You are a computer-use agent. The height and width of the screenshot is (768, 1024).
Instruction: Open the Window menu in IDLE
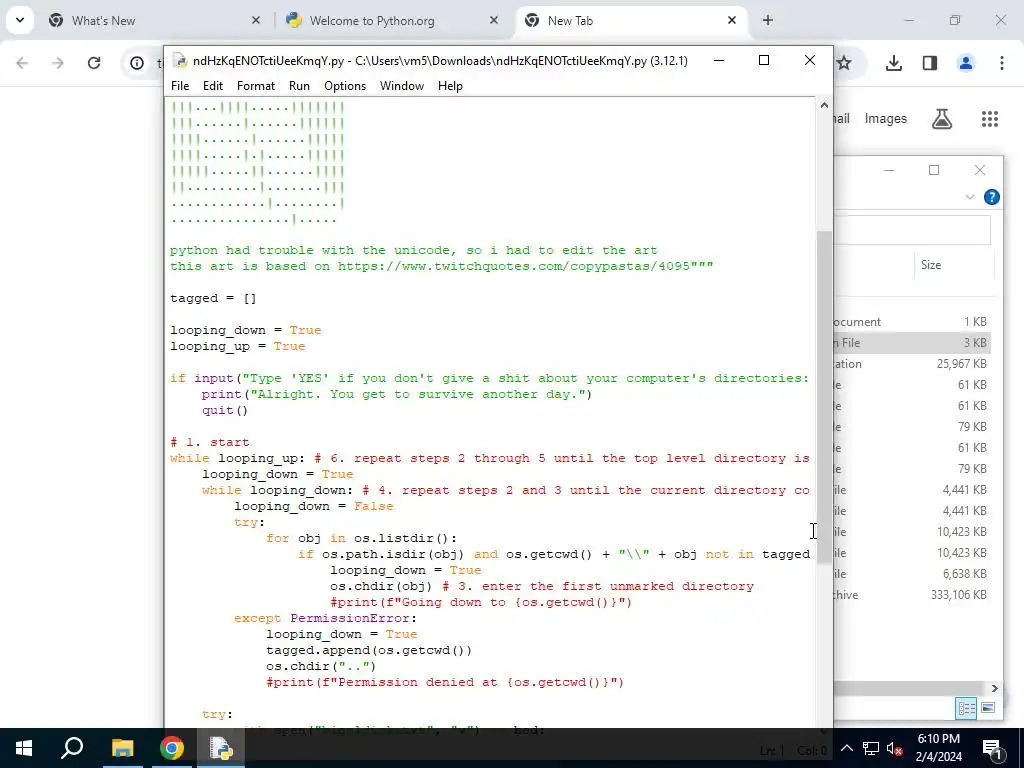pyautogui.click(x=402, y=86)
